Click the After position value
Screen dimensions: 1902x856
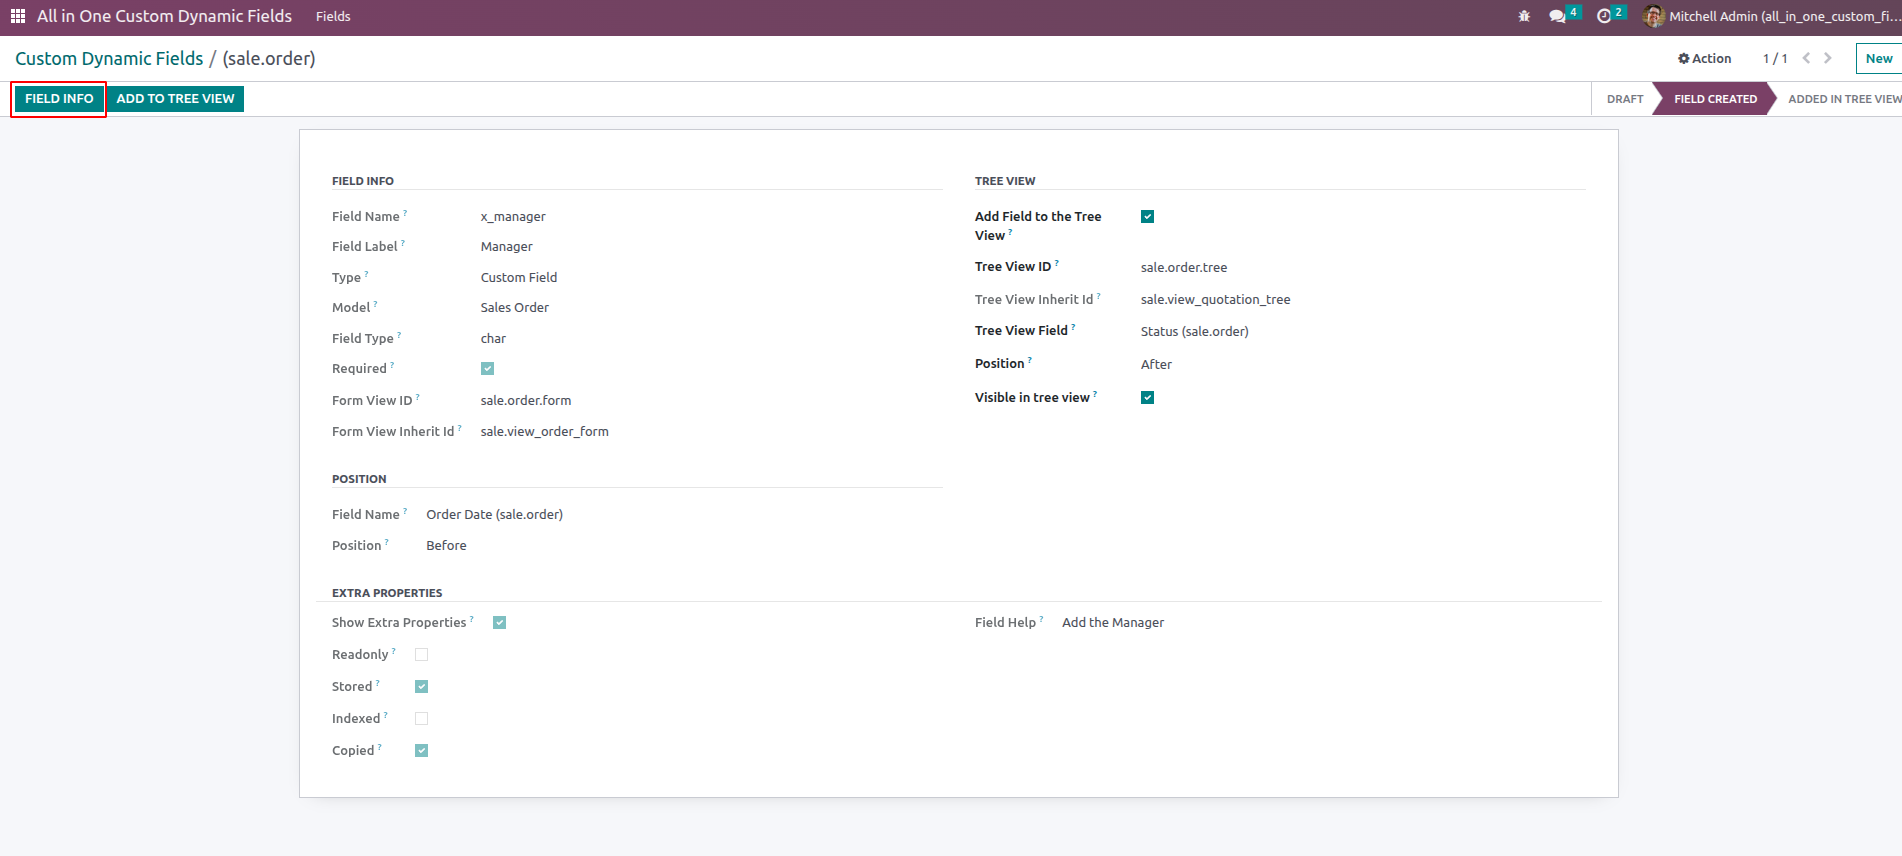1156,364
